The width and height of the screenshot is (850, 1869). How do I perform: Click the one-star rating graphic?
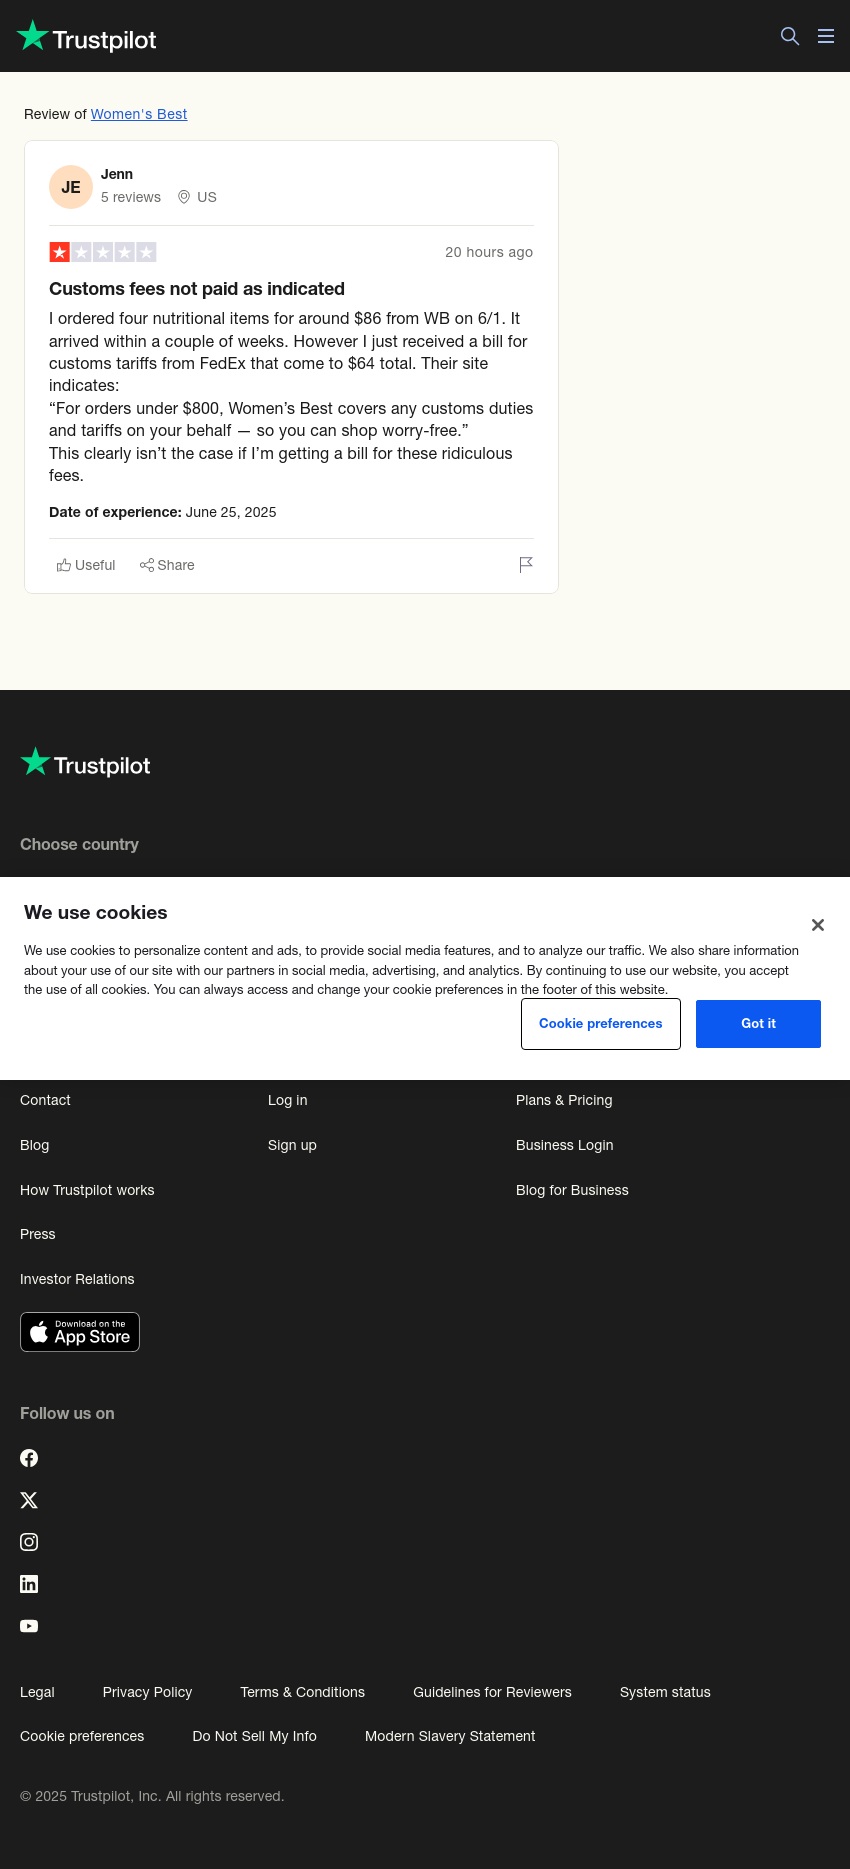tap(103, 252)
